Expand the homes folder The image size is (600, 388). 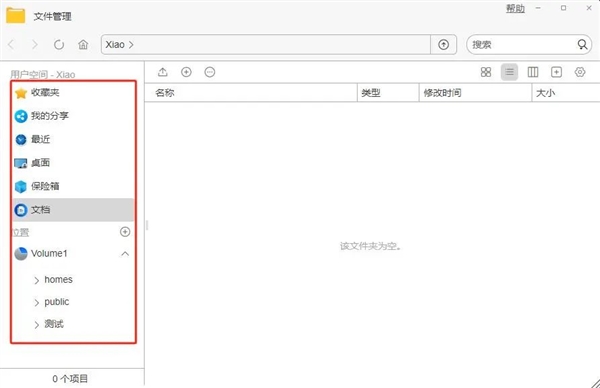pos(37,280)
